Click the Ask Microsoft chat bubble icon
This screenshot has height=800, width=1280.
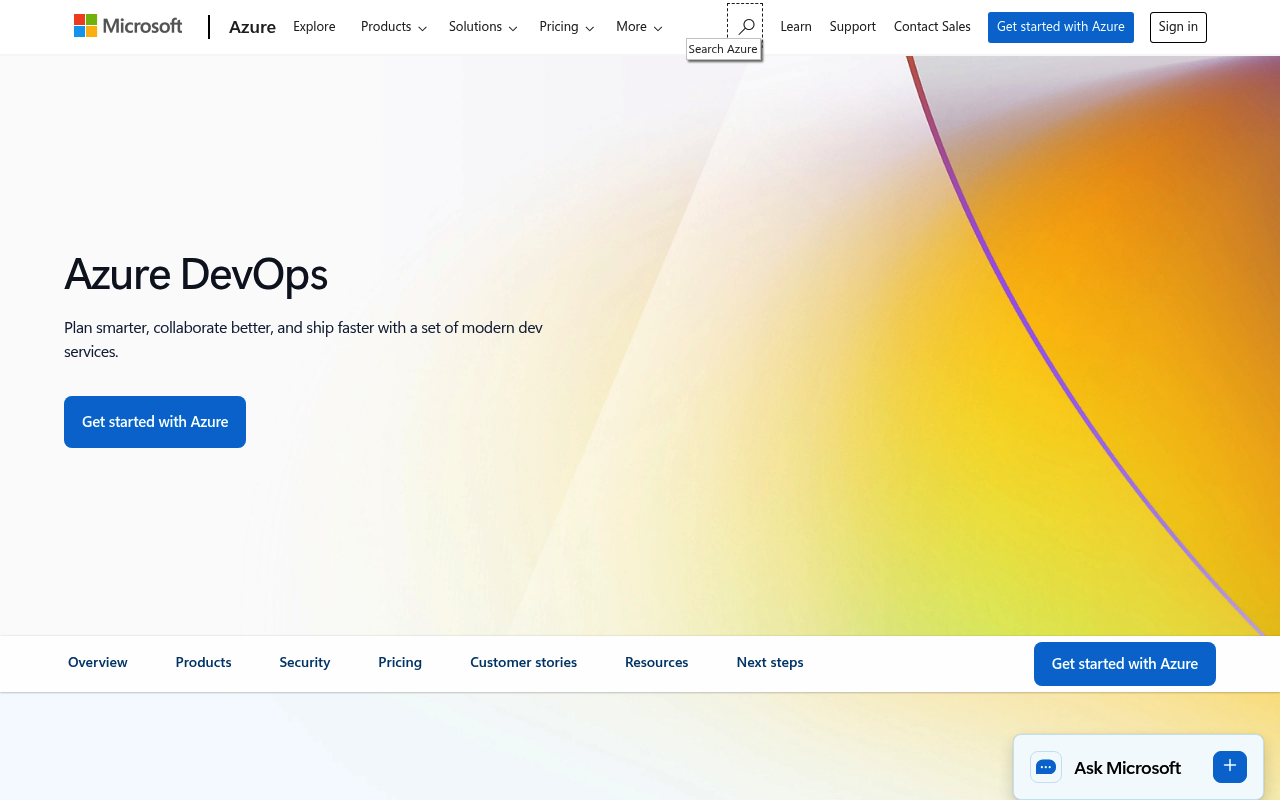[1046, 767]
